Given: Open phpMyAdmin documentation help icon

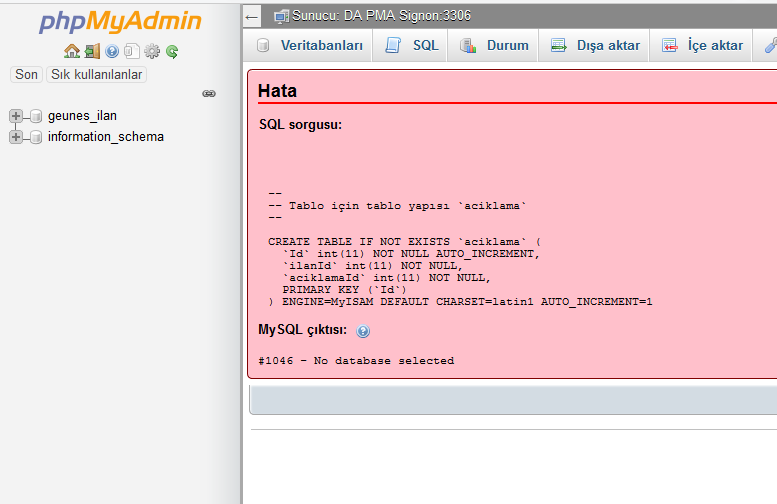Looking at the screenshot, I should [x=112, y=51].
